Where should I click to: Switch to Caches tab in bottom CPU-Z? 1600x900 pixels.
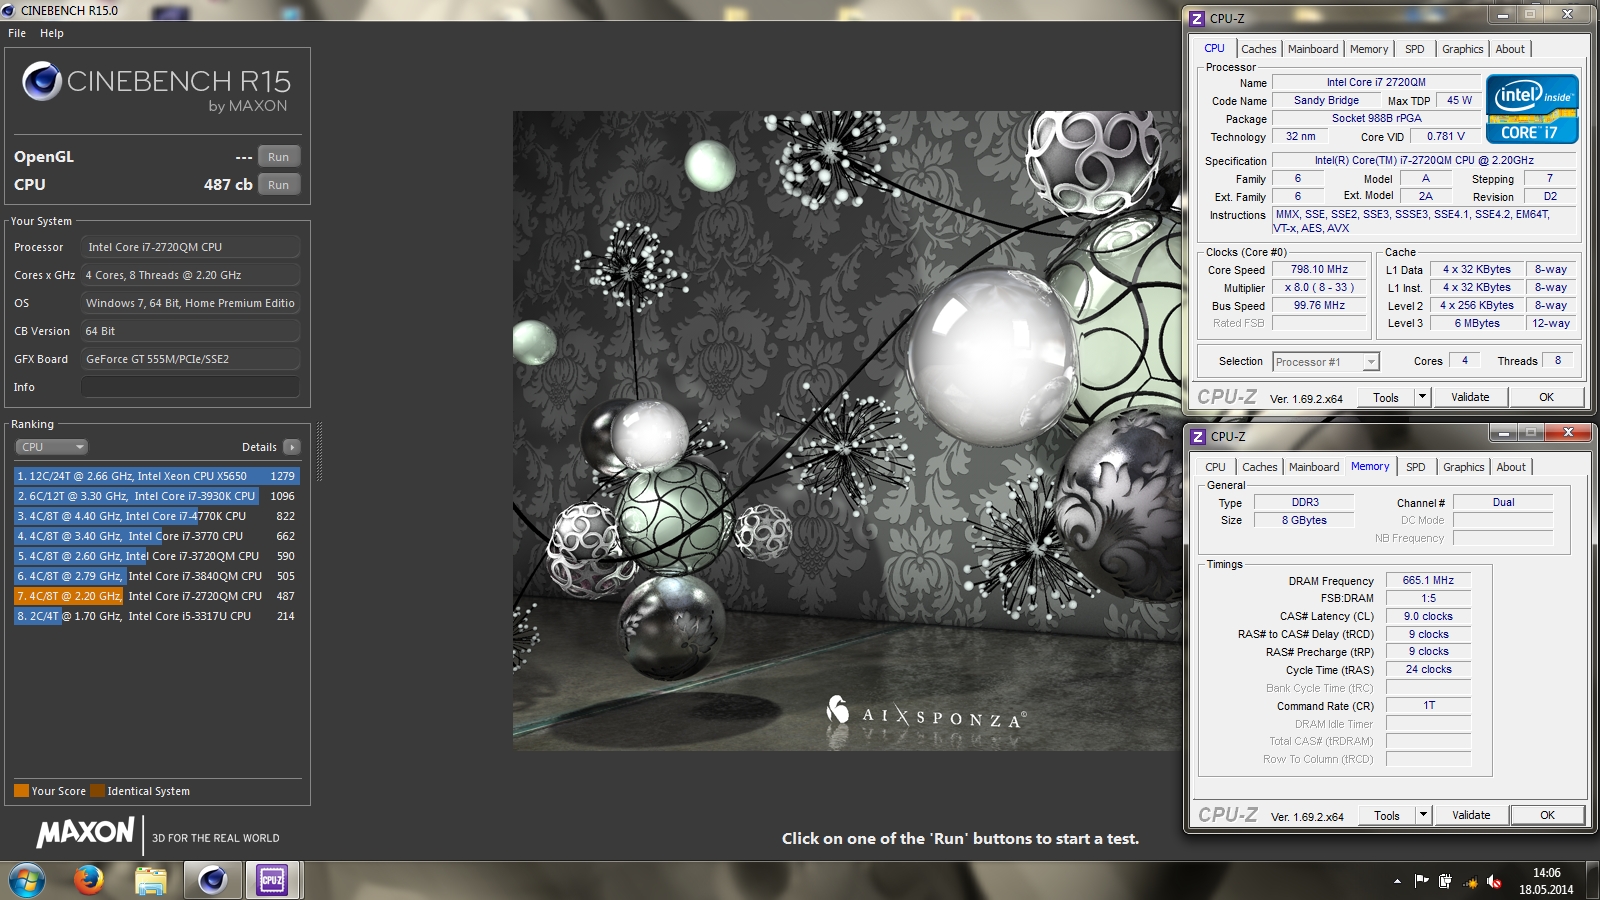[x=1259, y=467]
